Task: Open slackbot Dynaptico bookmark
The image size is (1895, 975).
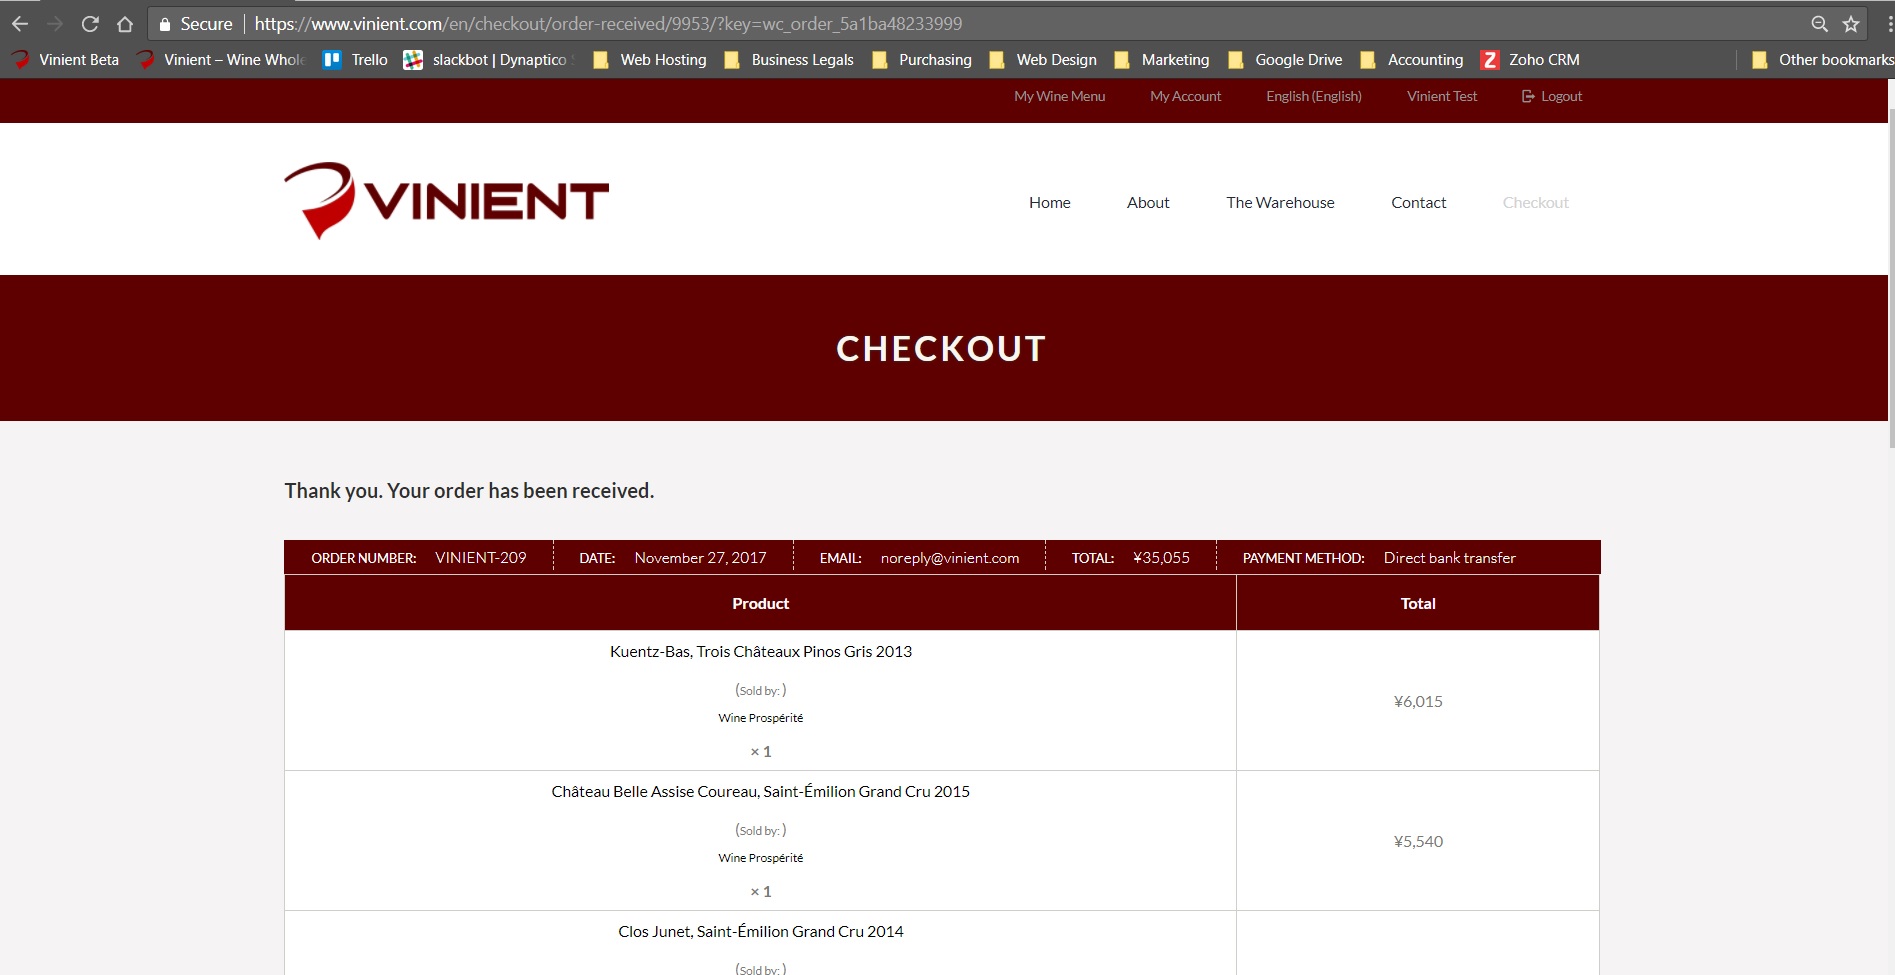Action: coord(487,60)
